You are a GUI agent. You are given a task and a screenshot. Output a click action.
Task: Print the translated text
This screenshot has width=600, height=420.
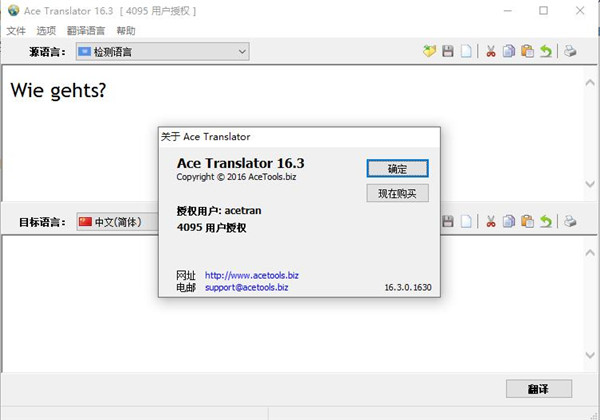pyautogui.click(x=570, y=221)
